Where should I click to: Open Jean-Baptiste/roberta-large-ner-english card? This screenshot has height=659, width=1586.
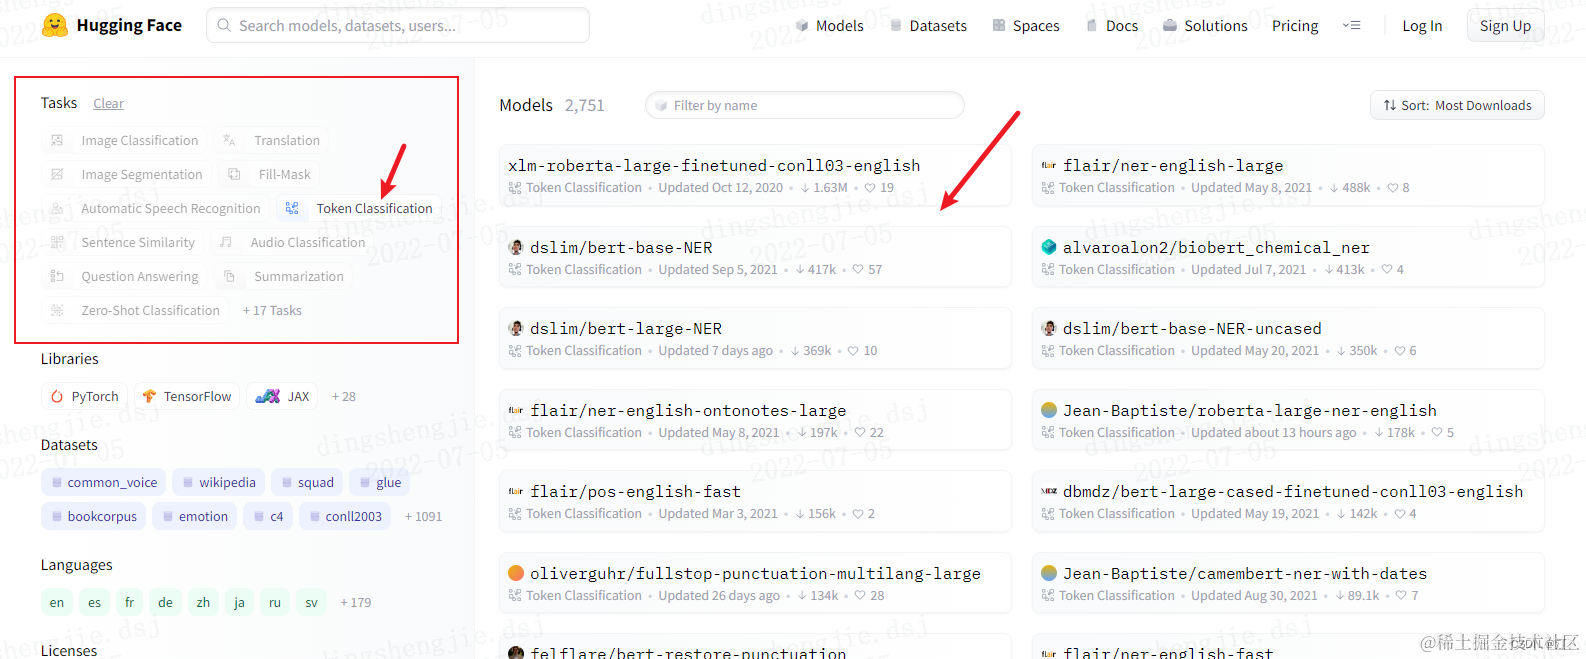pos(1288,420)
